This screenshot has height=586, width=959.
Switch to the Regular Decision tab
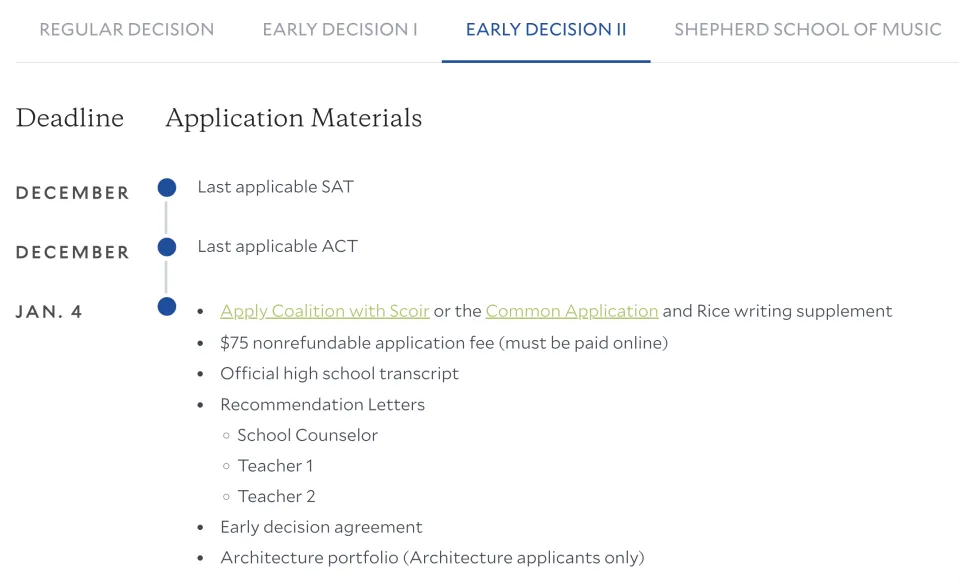[x=126, y=30]
